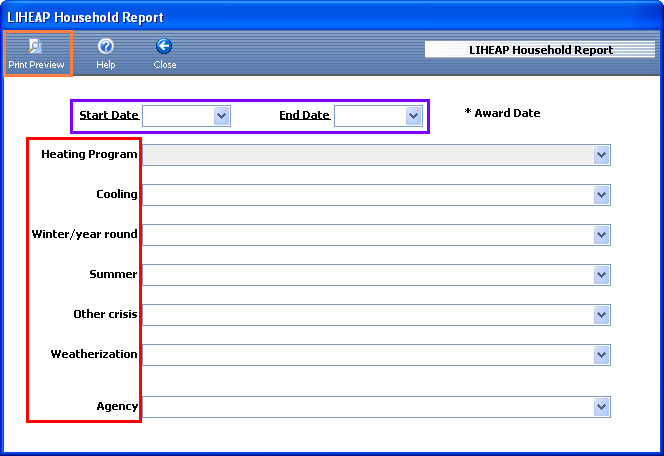Click the Start Date label link
Viewport: 664px width, 456px height.
109,115
